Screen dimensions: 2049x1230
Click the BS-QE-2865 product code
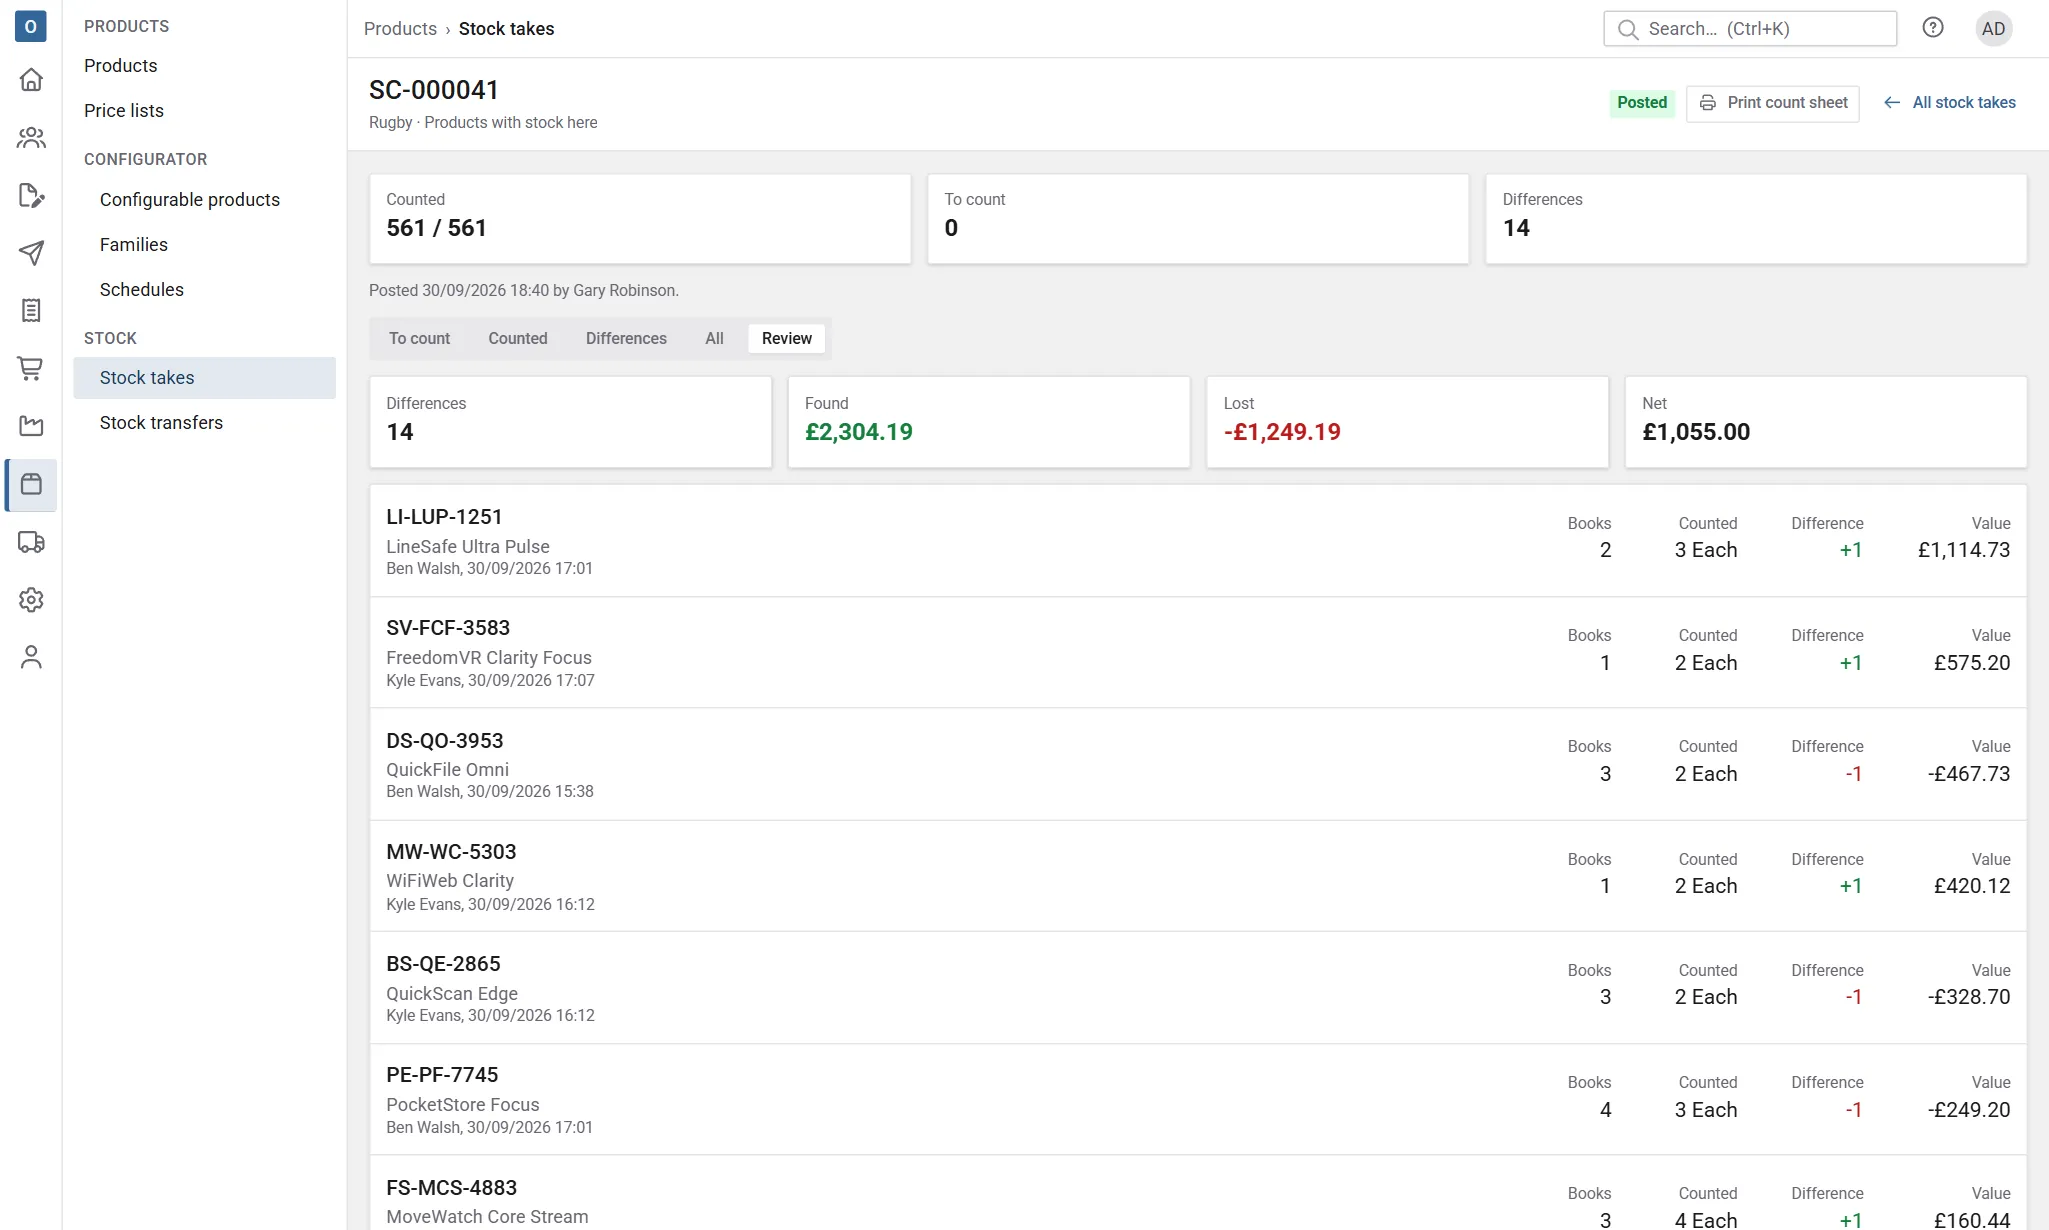tap(443, 964)
